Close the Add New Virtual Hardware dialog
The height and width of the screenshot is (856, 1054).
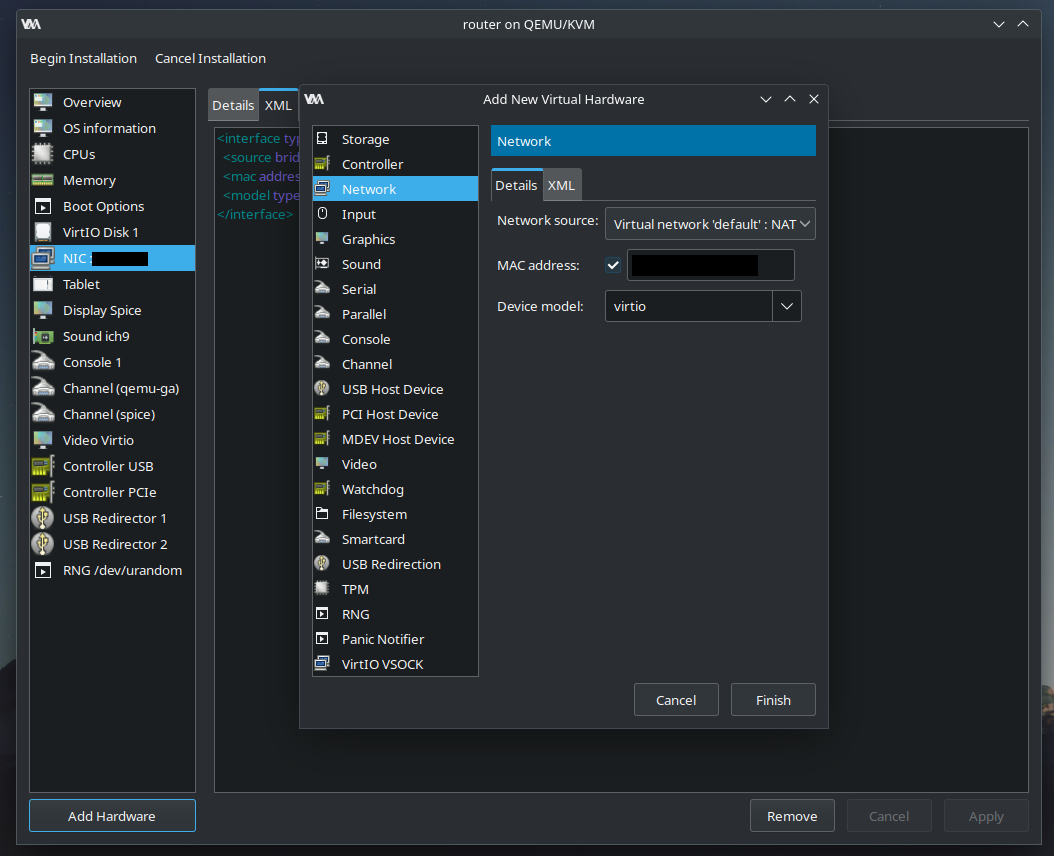[814, 99]
